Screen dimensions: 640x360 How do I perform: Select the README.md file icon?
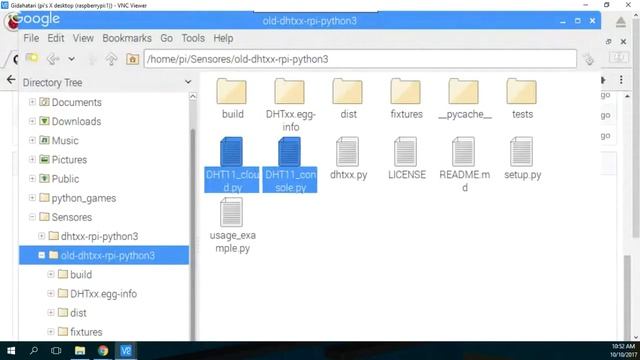pos(463,151)
